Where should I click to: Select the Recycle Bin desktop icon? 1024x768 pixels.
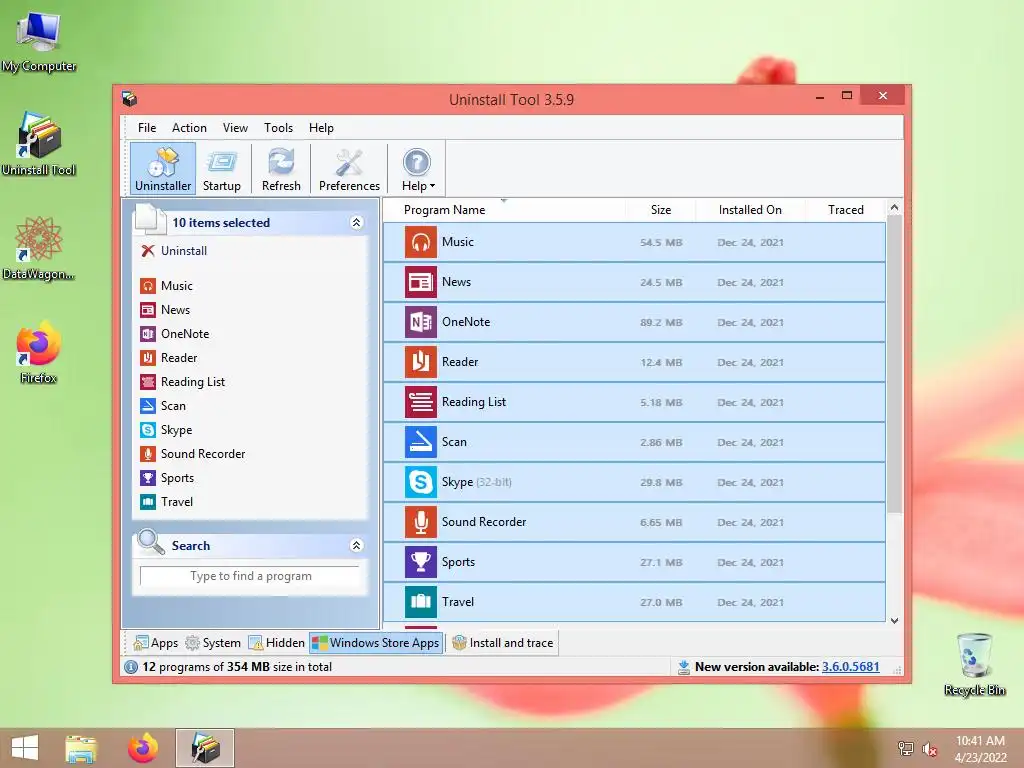pyautogui.click(x=974, y=664)
